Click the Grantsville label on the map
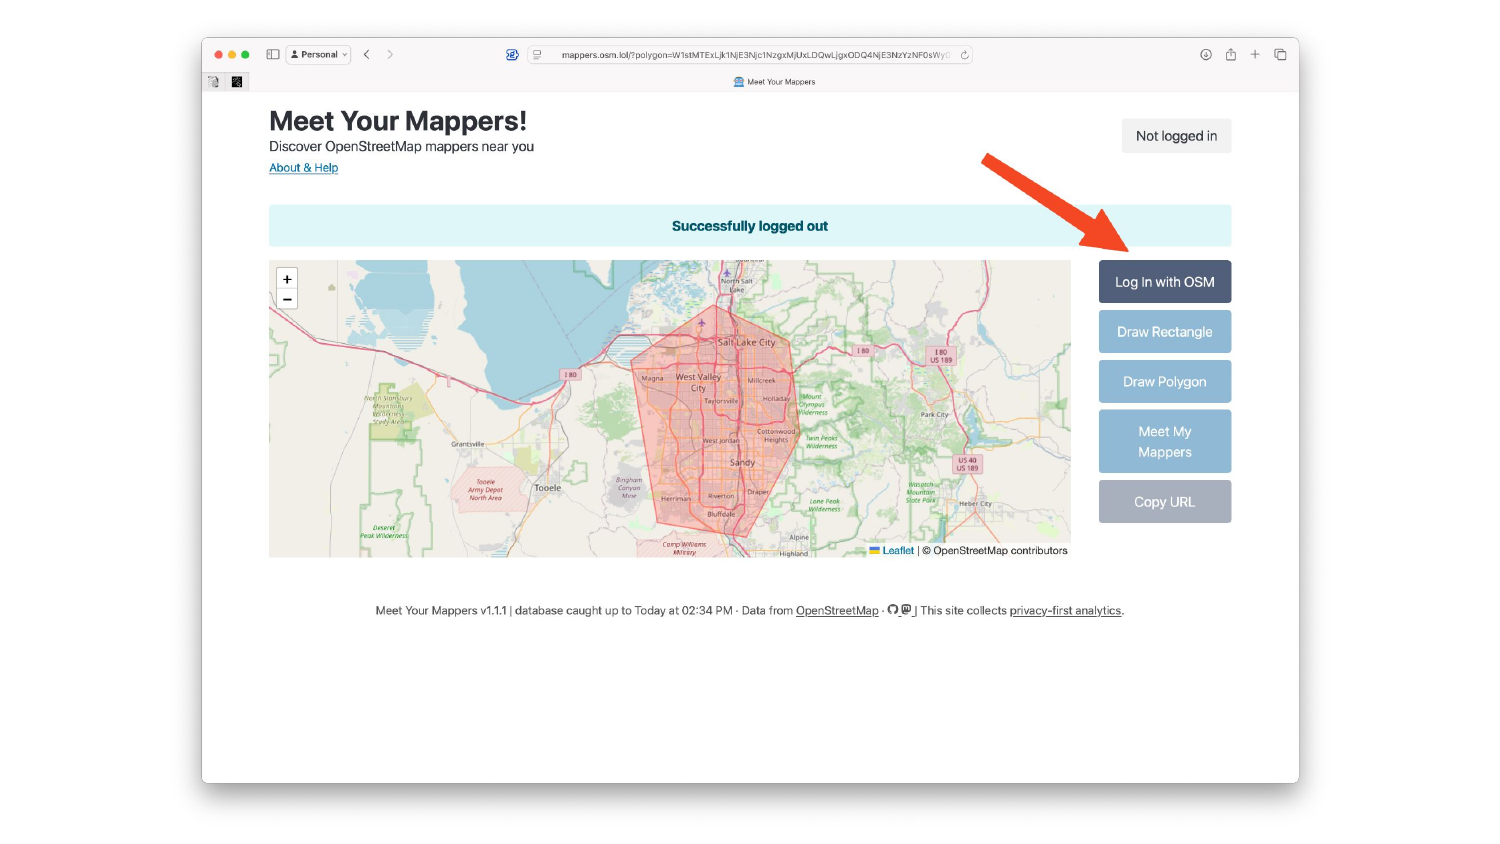Image resolution: width=1500 pixels, height=844 pixels. 467,444
